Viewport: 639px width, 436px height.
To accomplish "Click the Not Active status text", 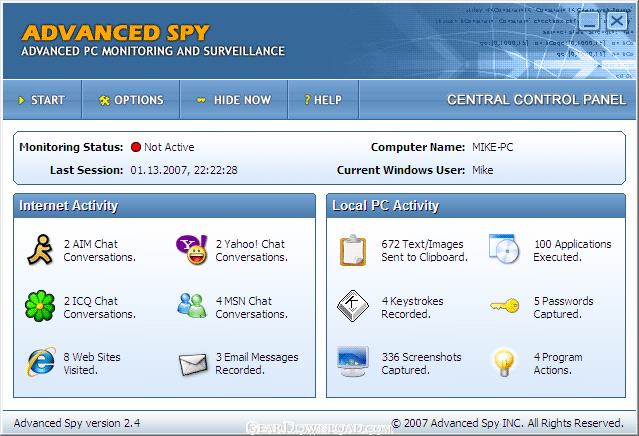I will pyautogui.click(x=169, y=147).
